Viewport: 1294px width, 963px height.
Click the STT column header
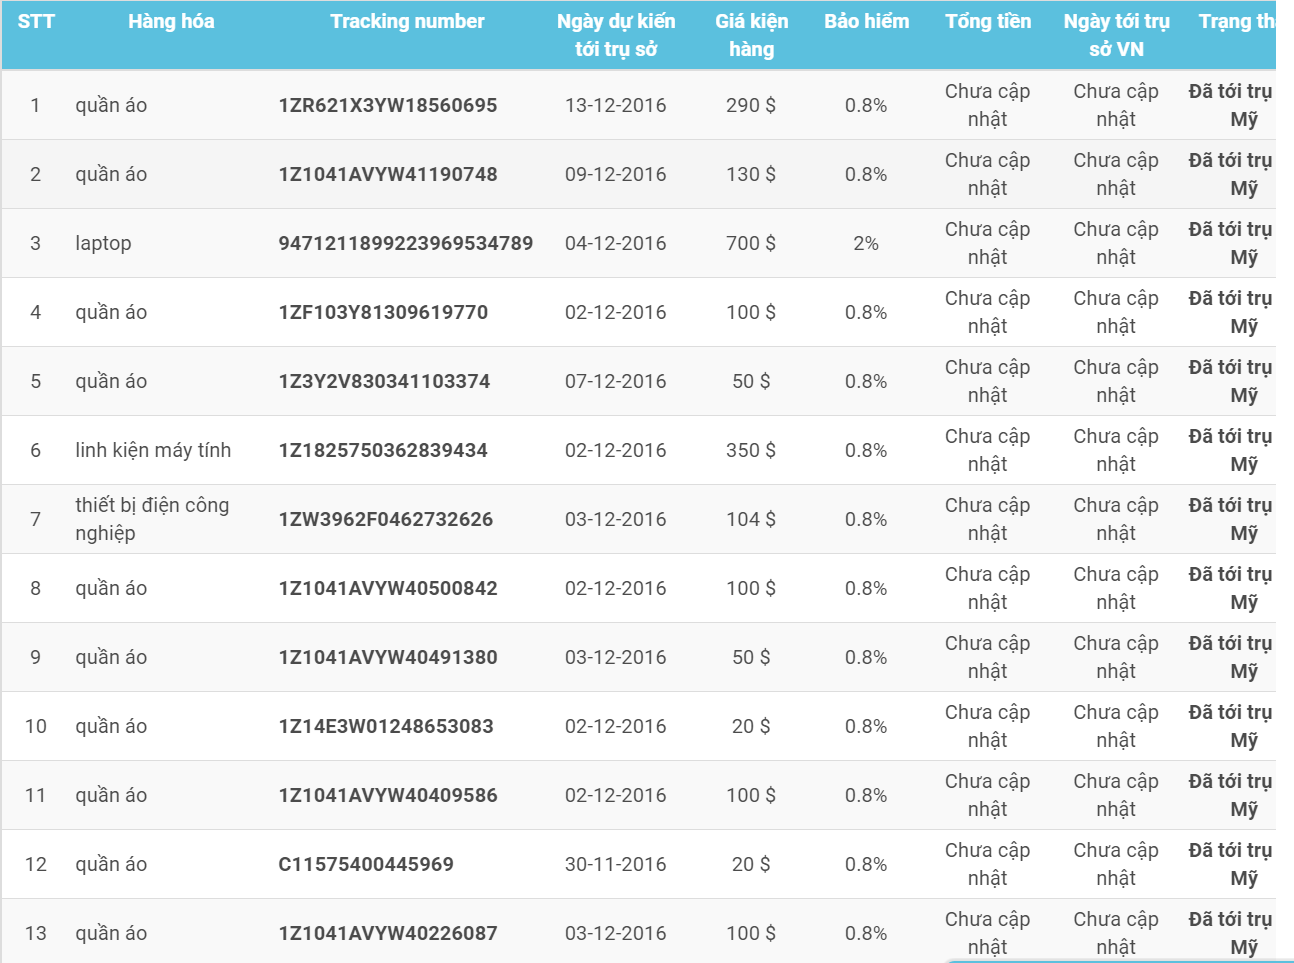click(x=36, y=21)
